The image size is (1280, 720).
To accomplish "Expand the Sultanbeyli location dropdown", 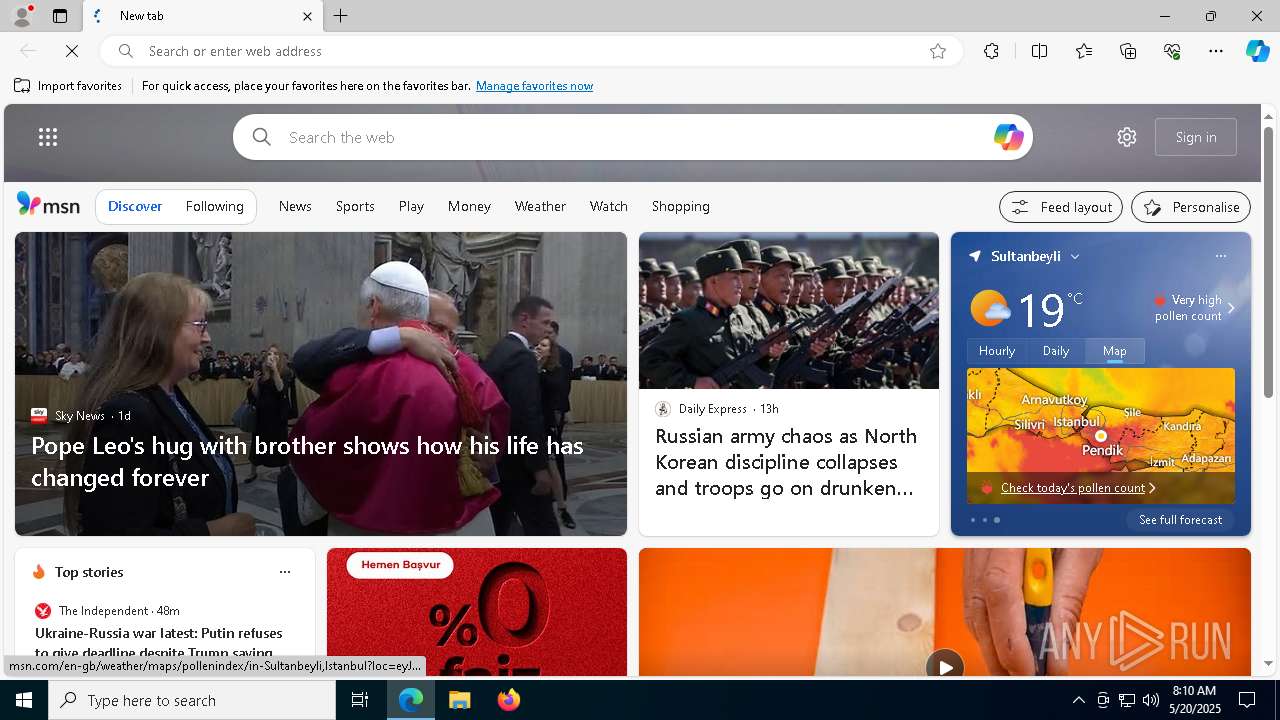I will [1075, 257].
